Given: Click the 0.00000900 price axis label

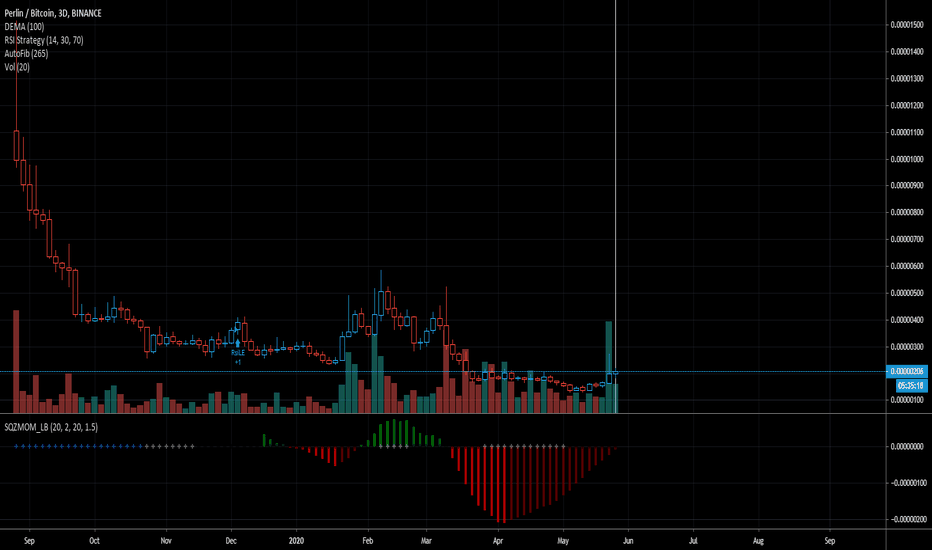Looking at the screenshot, I should pyautogui.click(x=907, y=186).
